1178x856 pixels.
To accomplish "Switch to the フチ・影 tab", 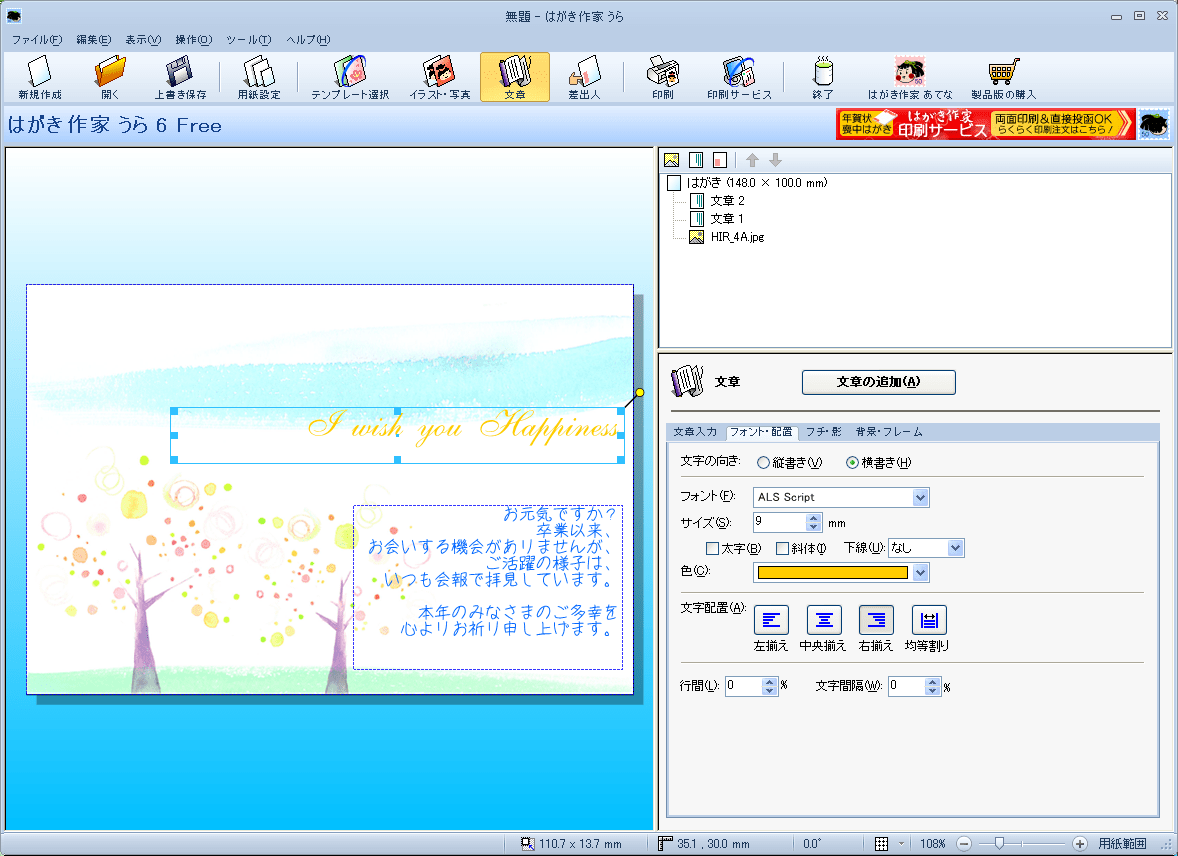I will pyautogui.click(x=823, y=432).
